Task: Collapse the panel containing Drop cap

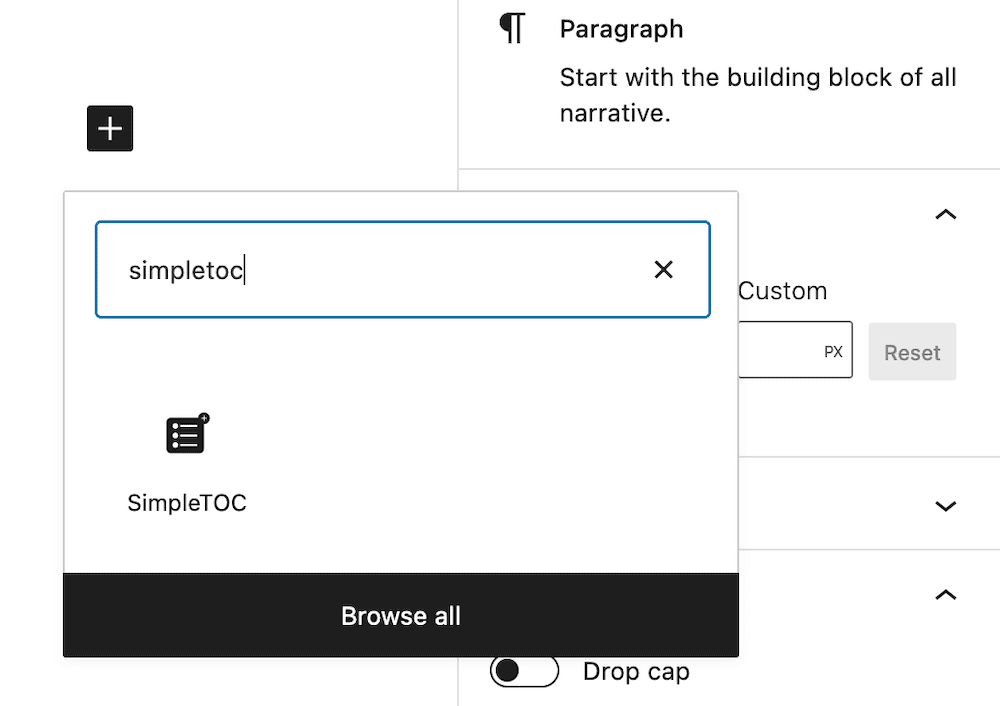Action: coord(945,595)
